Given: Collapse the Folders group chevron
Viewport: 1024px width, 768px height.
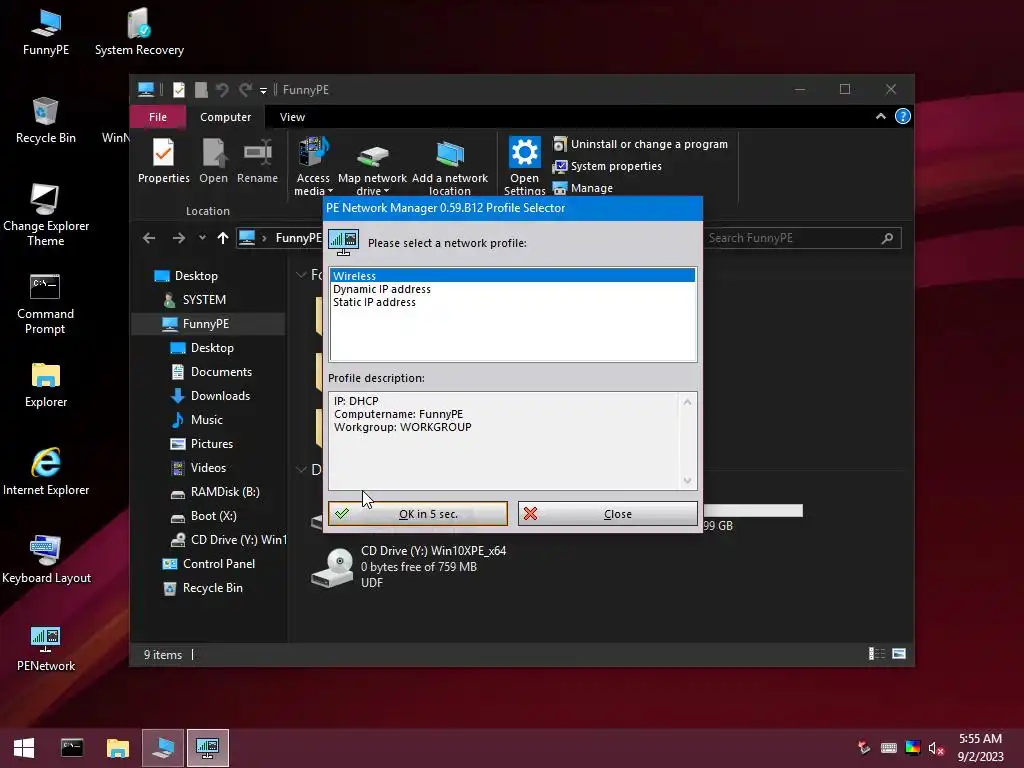Looking at the screenshot, I should (x=301, y=275).
